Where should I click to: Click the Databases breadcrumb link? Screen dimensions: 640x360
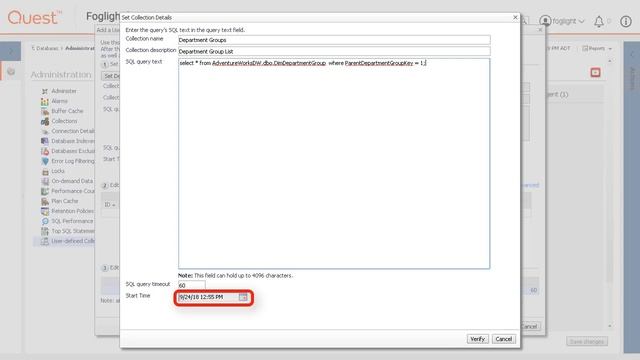tap(47, 48)
